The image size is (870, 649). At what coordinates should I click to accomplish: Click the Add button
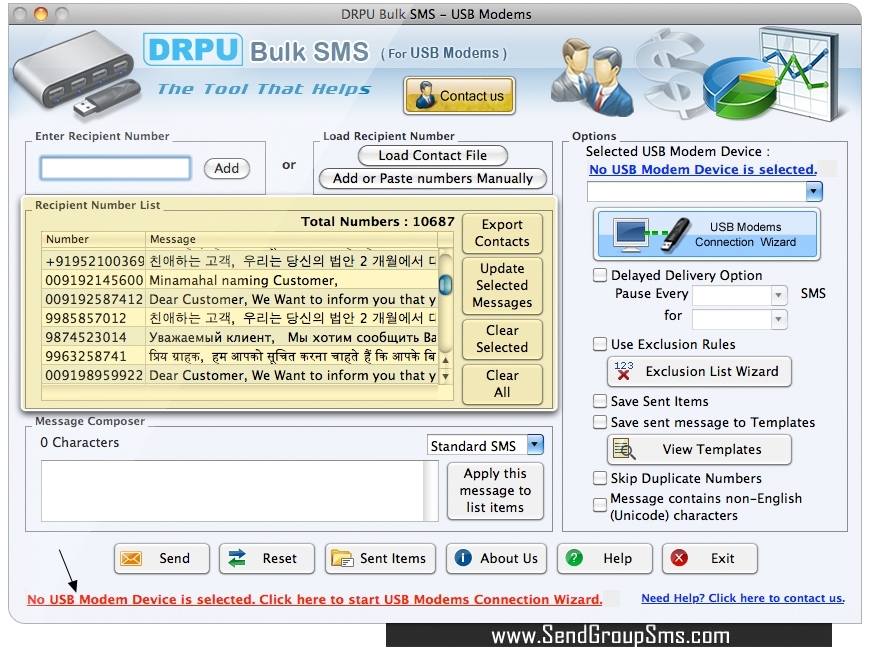pyautogui.click(x=227, y=168)
